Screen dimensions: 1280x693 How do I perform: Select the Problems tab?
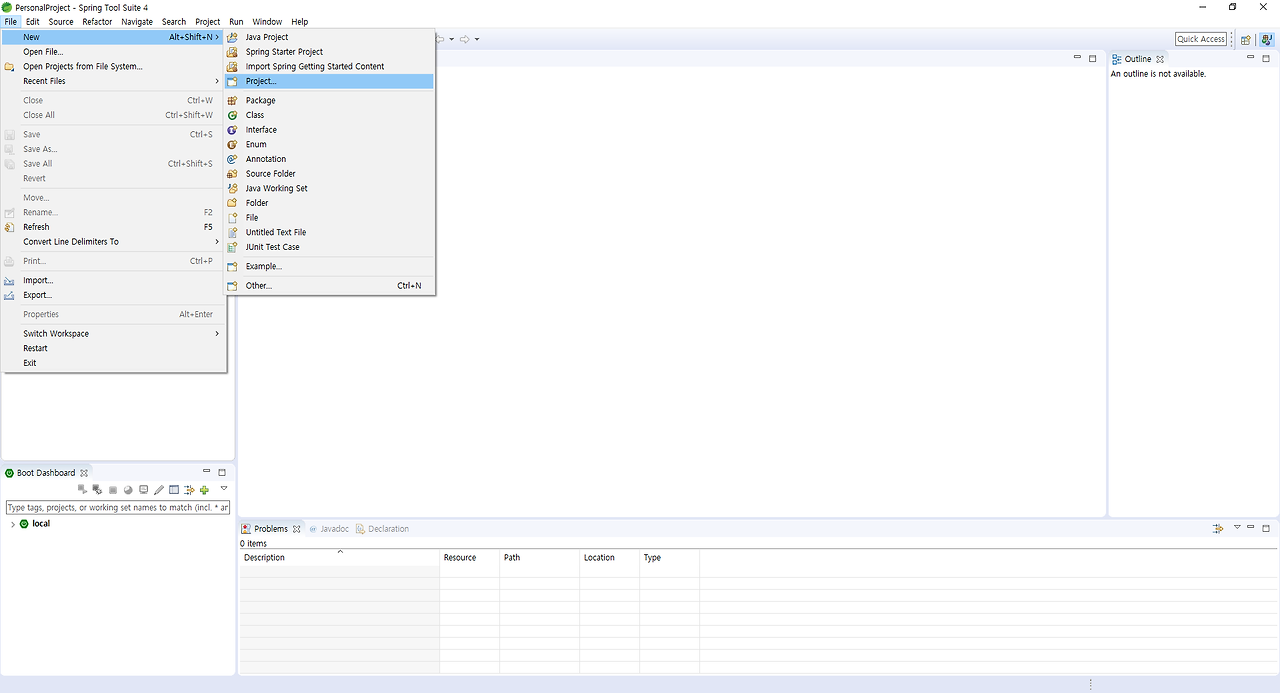271,529
